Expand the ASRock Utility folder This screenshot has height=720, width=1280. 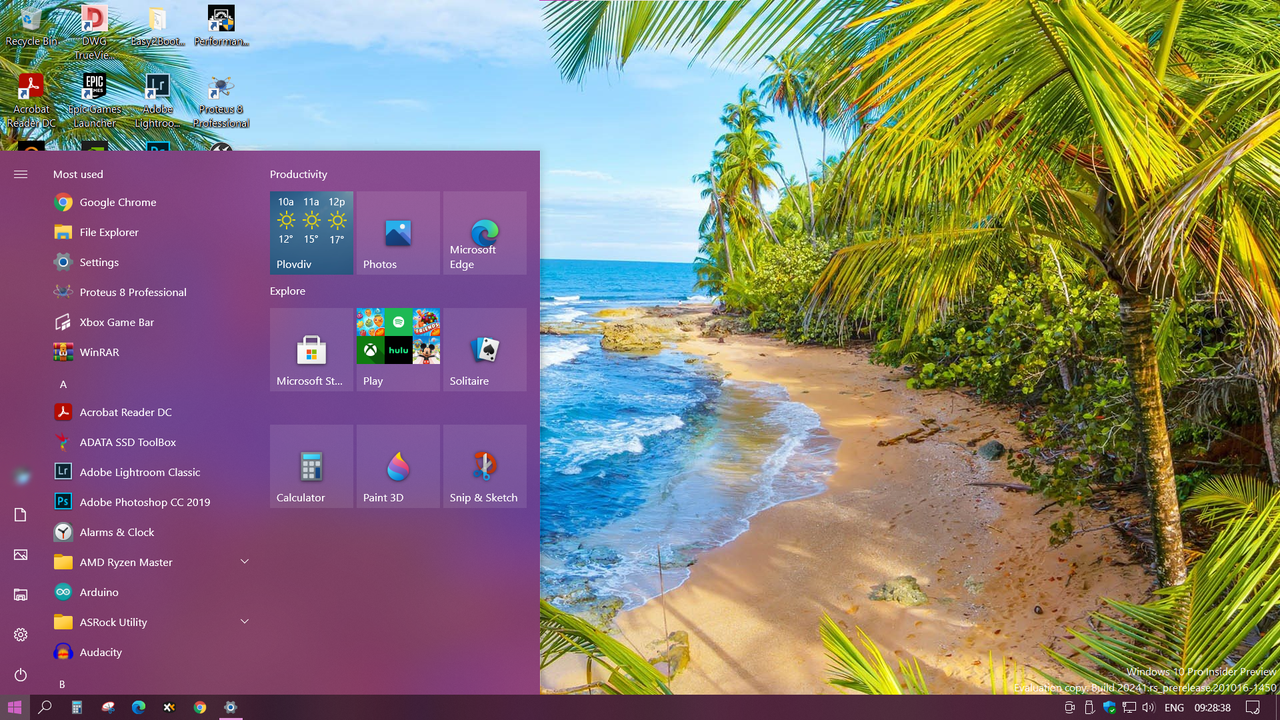[150, 622]
